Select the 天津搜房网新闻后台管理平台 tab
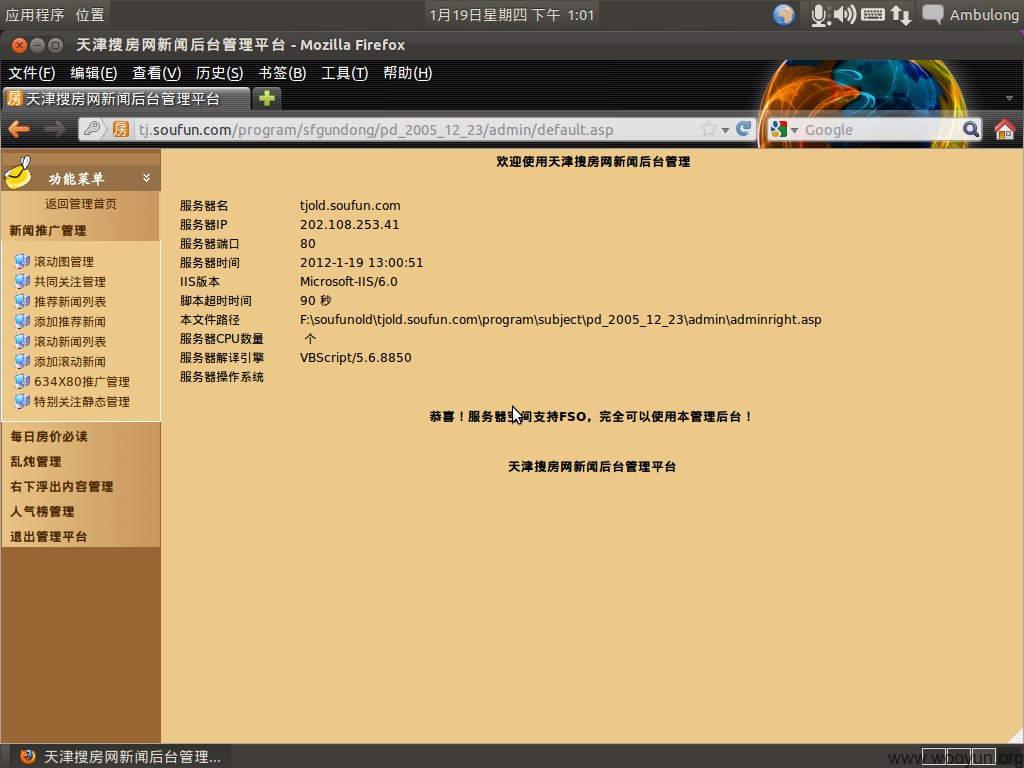The width and height of the screenshot is (1024, 768). coord(126,99)
